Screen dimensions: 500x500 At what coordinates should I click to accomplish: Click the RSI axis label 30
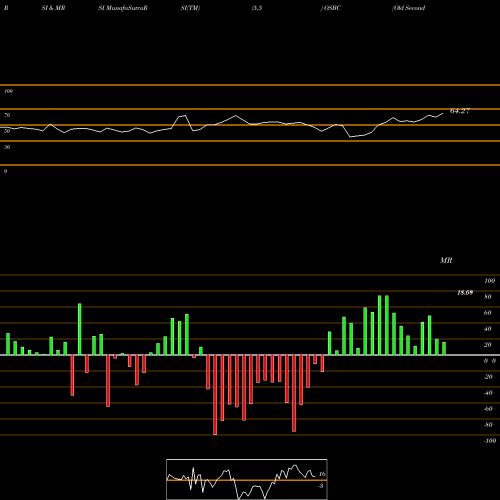(x=7, y=147)
